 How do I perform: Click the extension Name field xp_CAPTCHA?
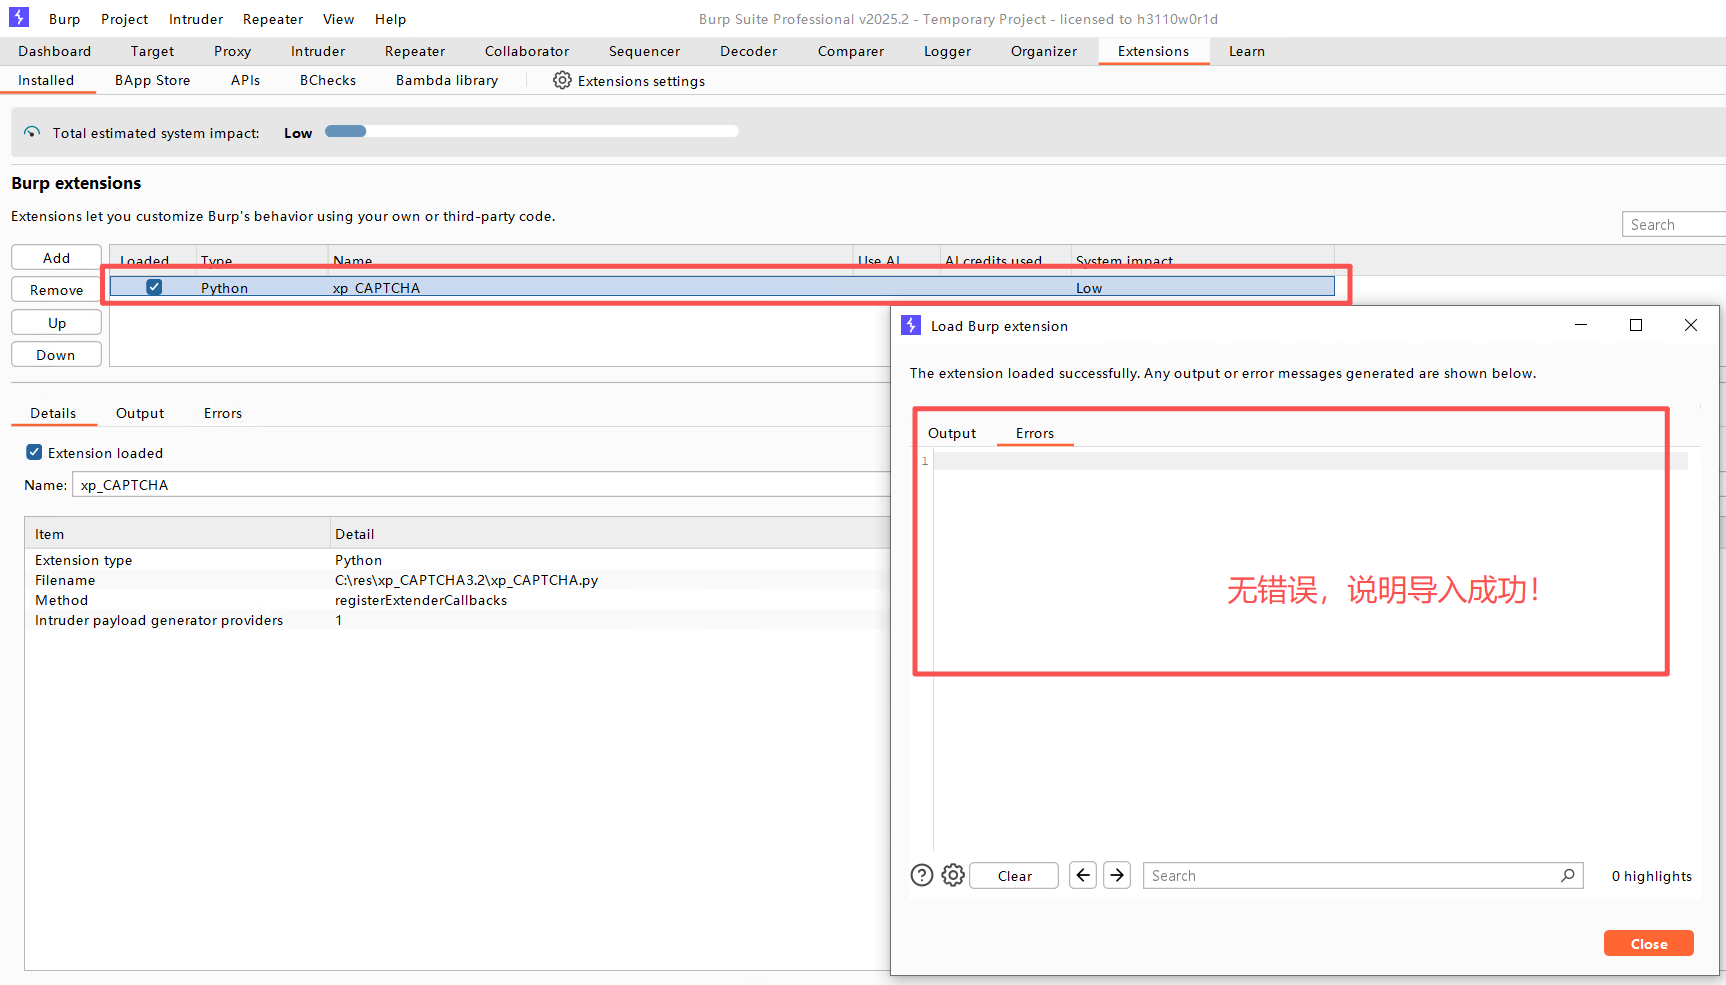click(x=481, y=484)
